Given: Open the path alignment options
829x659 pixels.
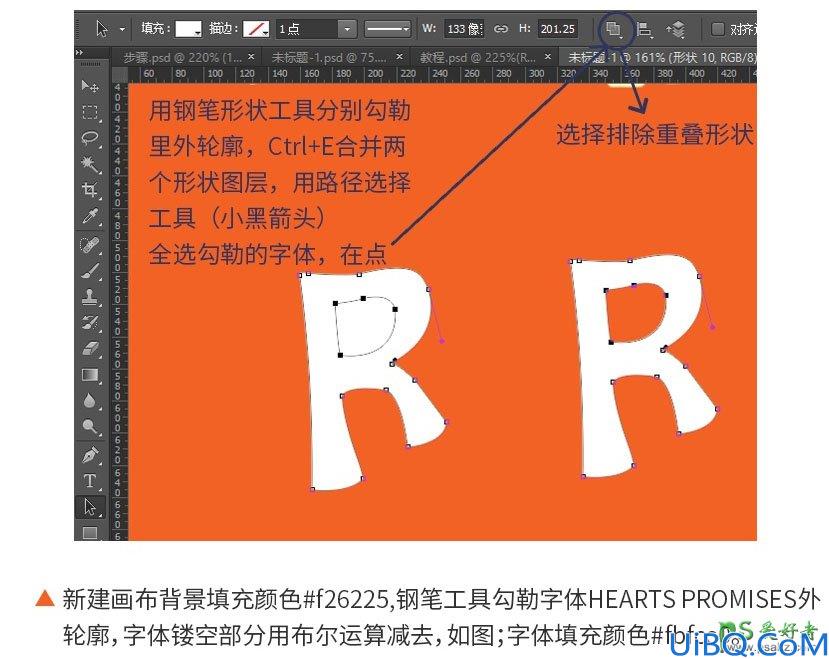Looking at the screenshot, I should tap(644, 30).
